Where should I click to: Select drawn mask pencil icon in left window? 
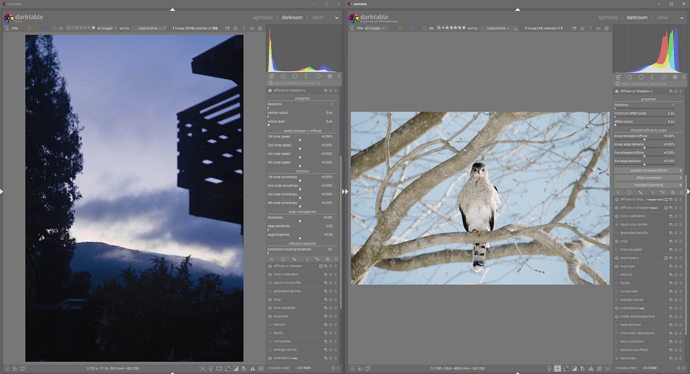point(294,259)
